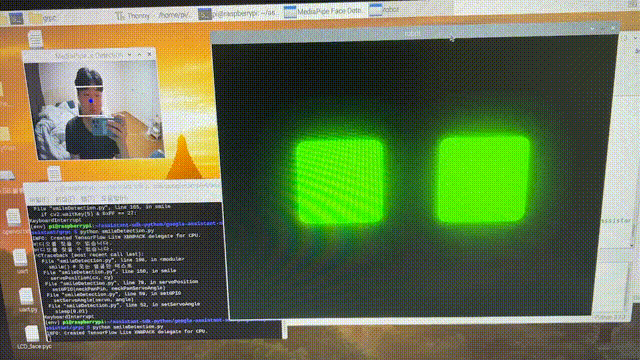
Task: Select the uart.py desktop file icon
Action: 27,300
